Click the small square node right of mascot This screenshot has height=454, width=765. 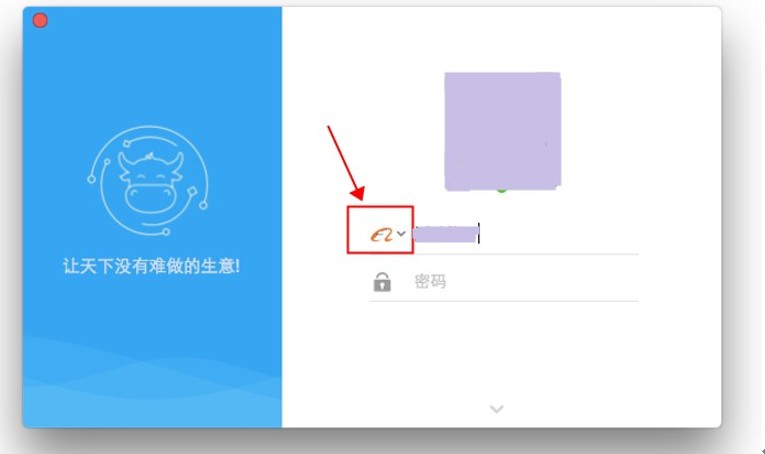[x=192, y=191]
